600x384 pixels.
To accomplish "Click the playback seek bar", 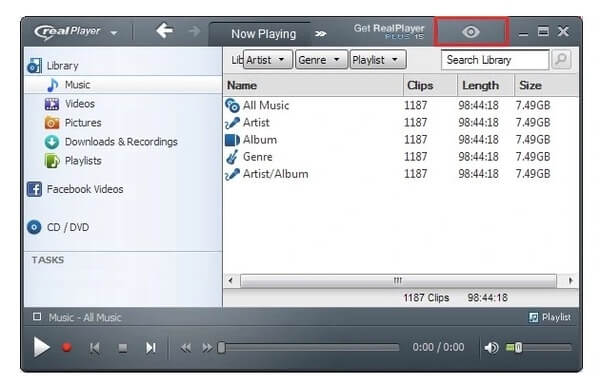I will coord(311,348).
